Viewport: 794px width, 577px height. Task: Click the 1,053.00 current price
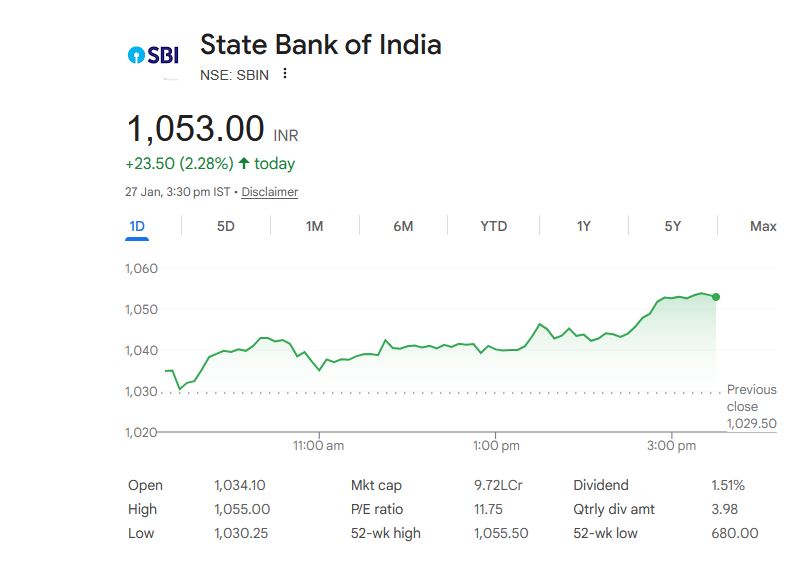pos(196,130)
